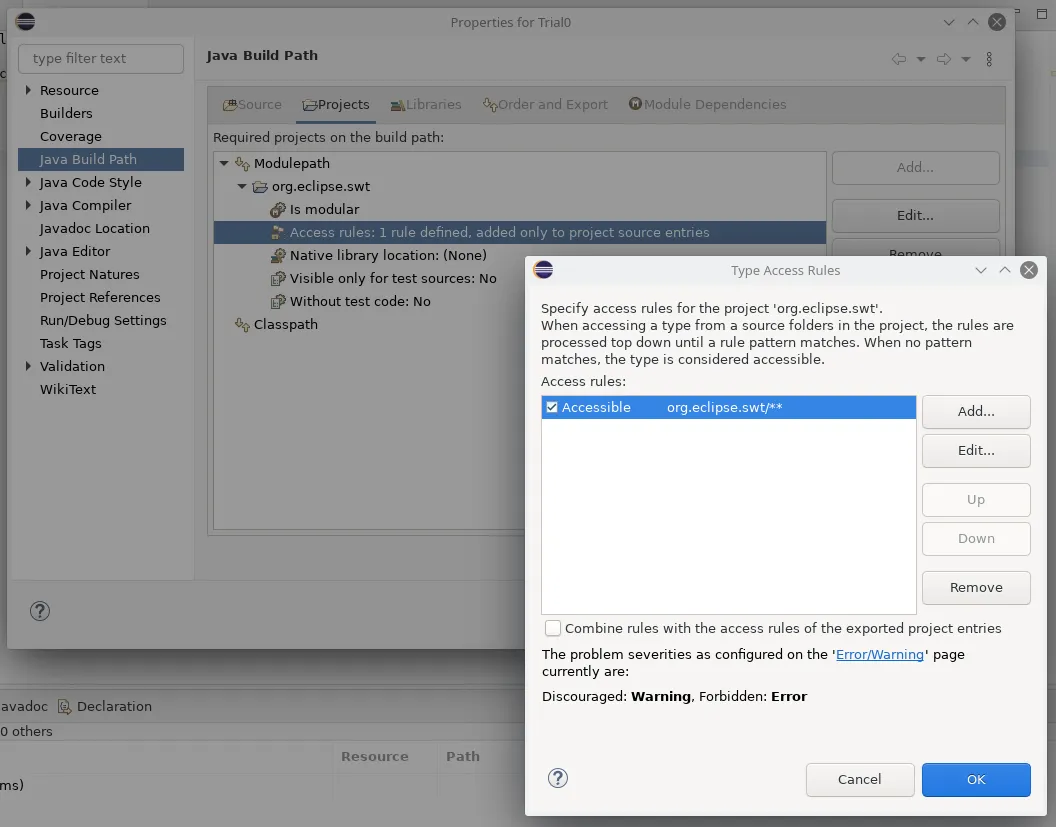This screenshot has height=827, width=1056.
Task: Click Edit... in Type Access Rules
Action: pyautogui.click(x=976, y=451)
